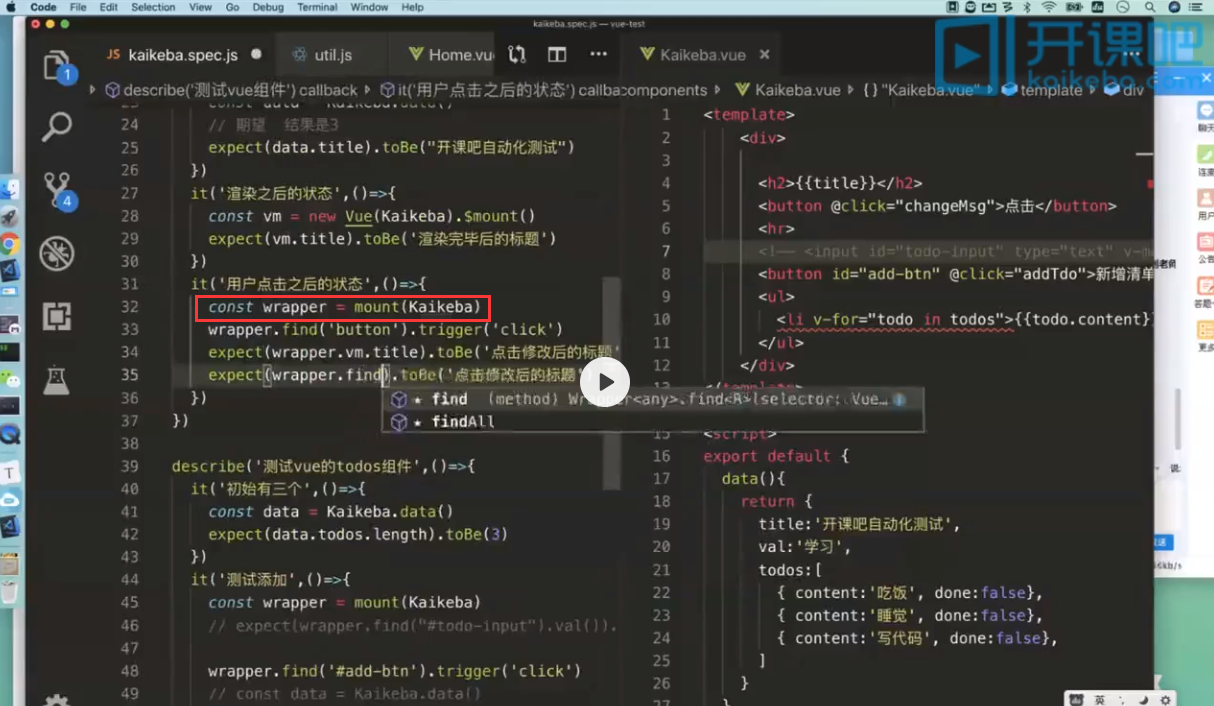Click line 48 "wrapper.find('#add-btn').trigger('click')"
The image size is (1214, 706).
coord(394,671)
